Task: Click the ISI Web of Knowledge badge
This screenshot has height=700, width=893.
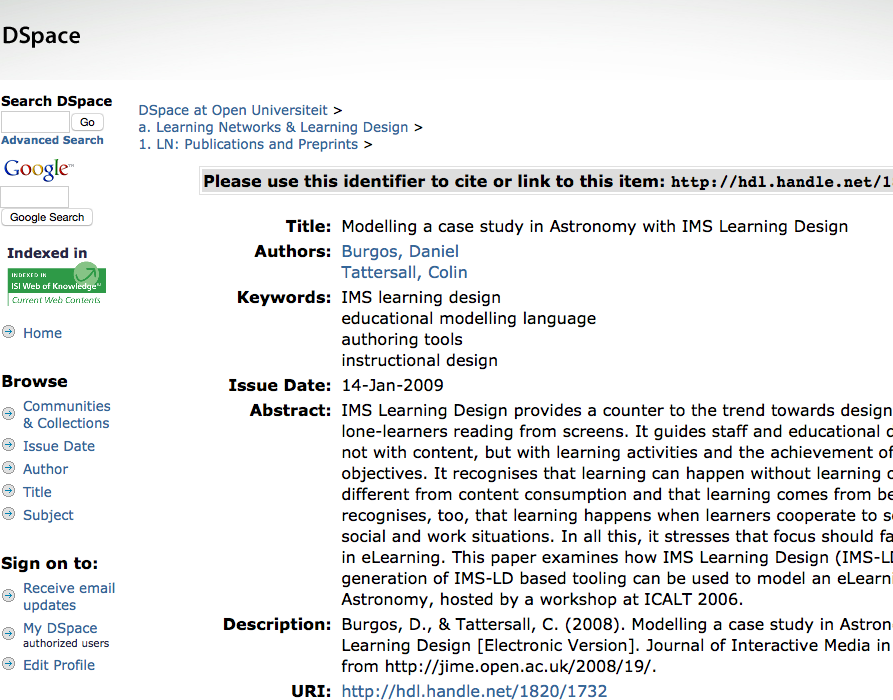Action: tap(56, 286)
